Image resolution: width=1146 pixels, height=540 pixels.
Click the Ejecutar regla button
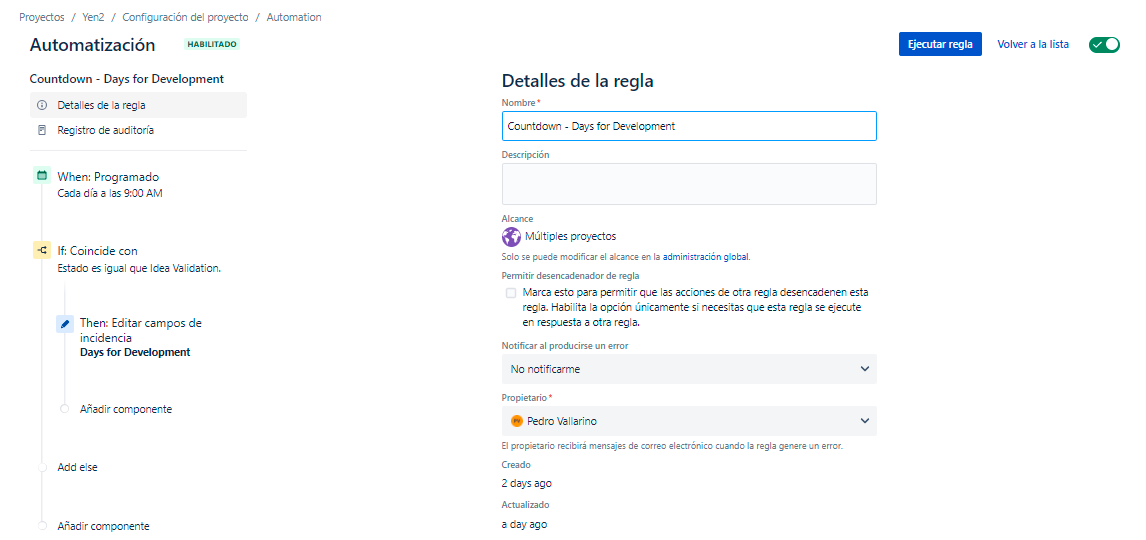940,45
